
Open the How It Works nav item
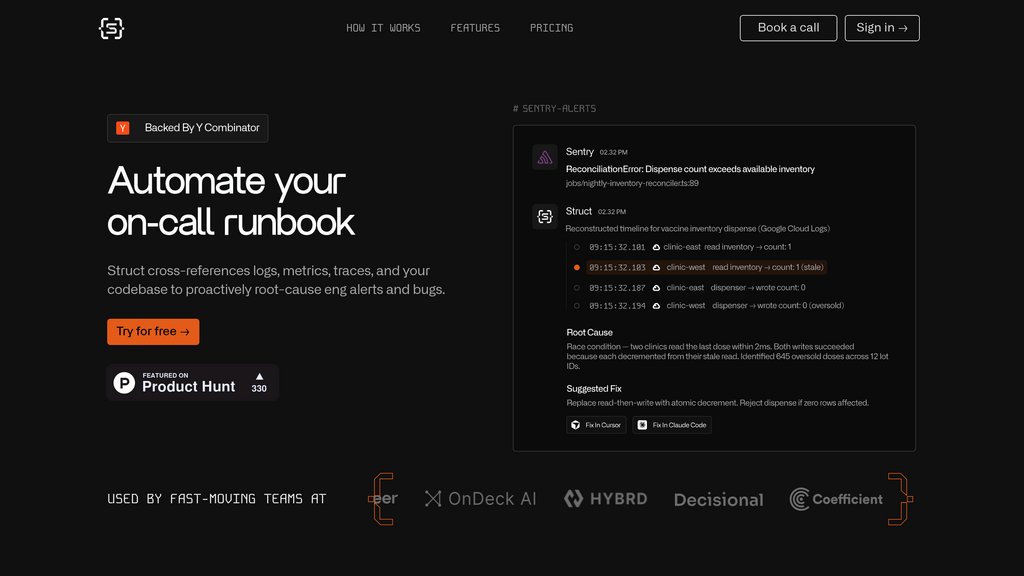383,28
